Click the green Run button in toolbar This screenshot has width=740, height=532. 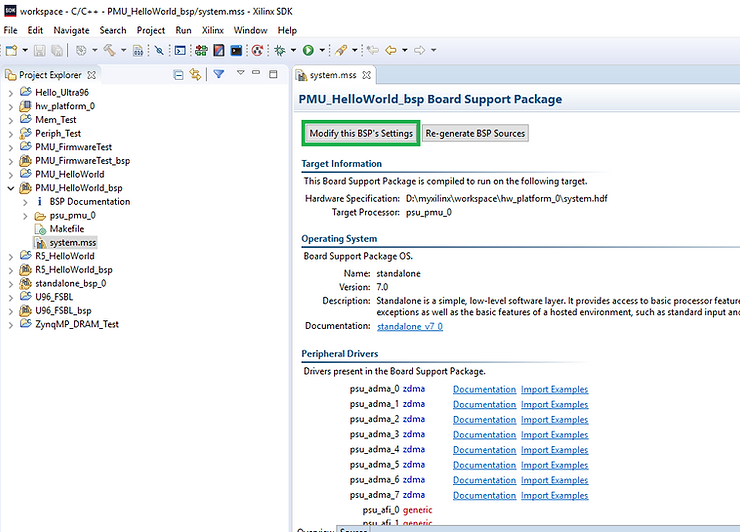pos(308,50)
